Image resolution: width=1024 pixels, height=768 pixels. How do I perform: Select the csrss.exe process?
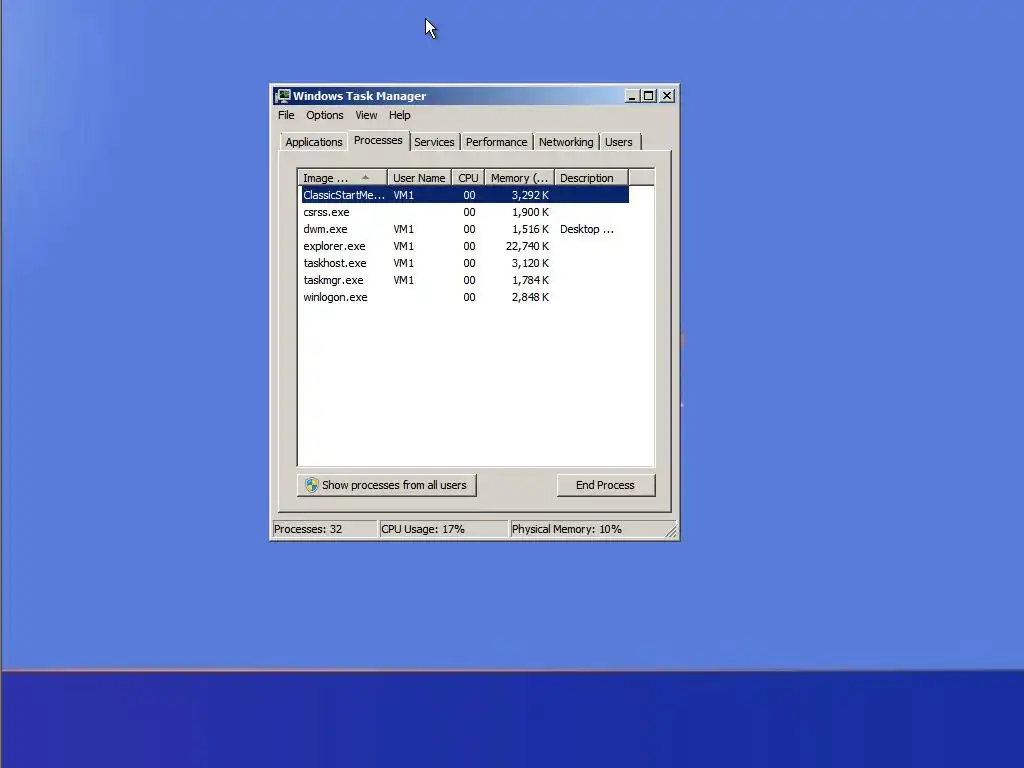[x=465, y=212]
